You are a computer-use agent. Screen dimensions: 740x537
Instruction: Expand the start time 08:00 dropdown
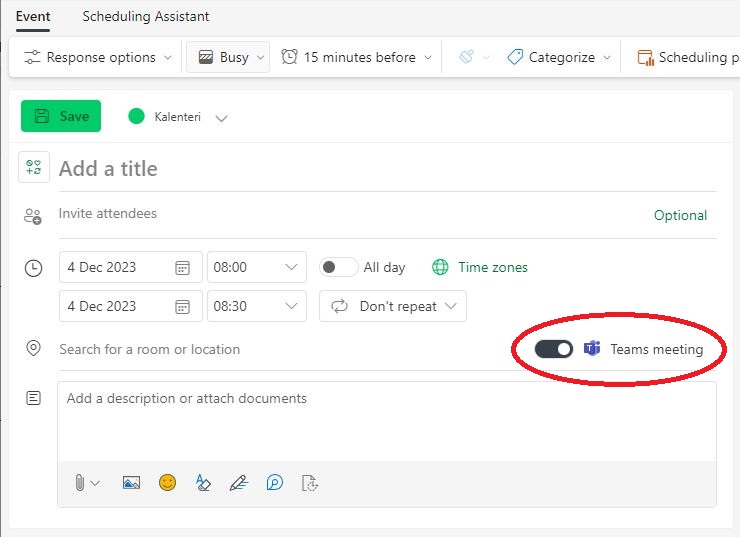click(x=291, y=268)
